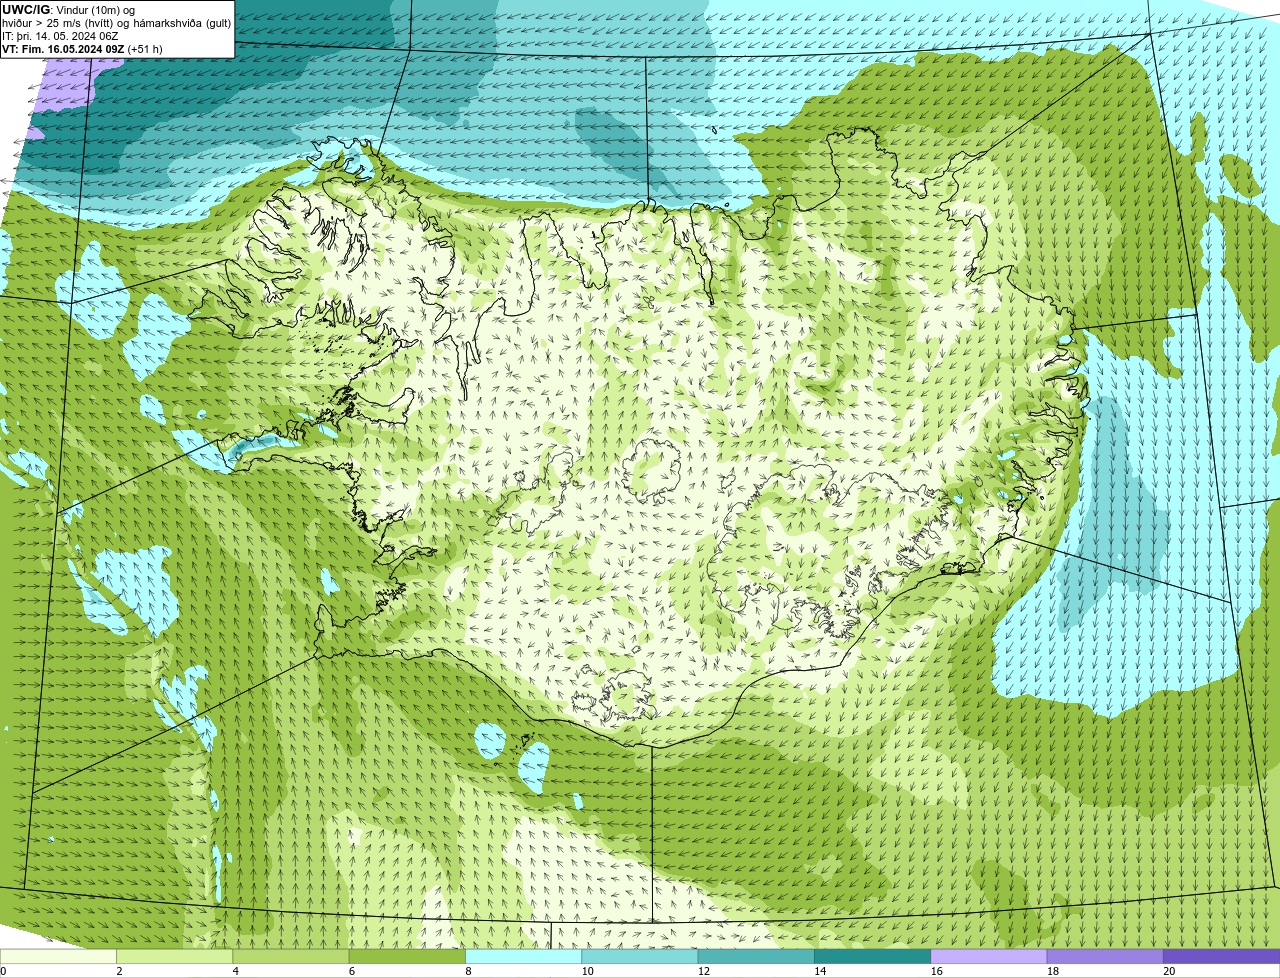The height and width of the screenshot is (978, 1280).
Task: Click the legend scale label "8"
Action: [468, 971]
